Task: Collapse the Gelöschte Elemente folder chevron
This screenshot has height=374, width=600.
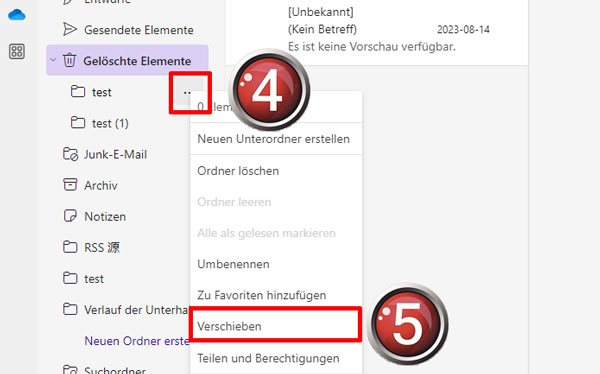Action: pos(53,60)
